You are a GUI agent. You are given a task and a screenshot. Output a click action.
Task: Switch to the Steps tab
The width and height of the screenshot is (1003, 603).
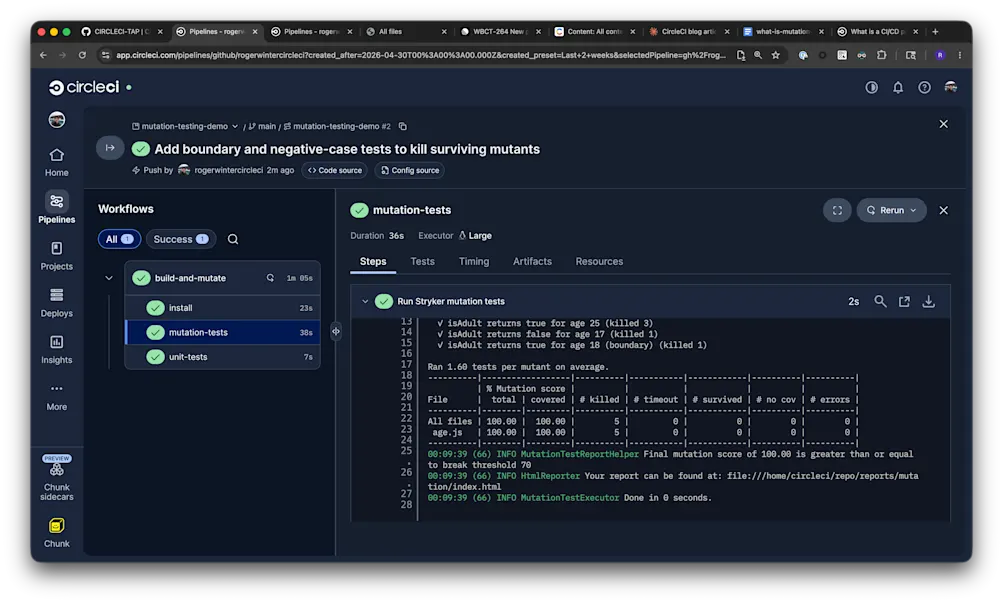tap(373, 262)
